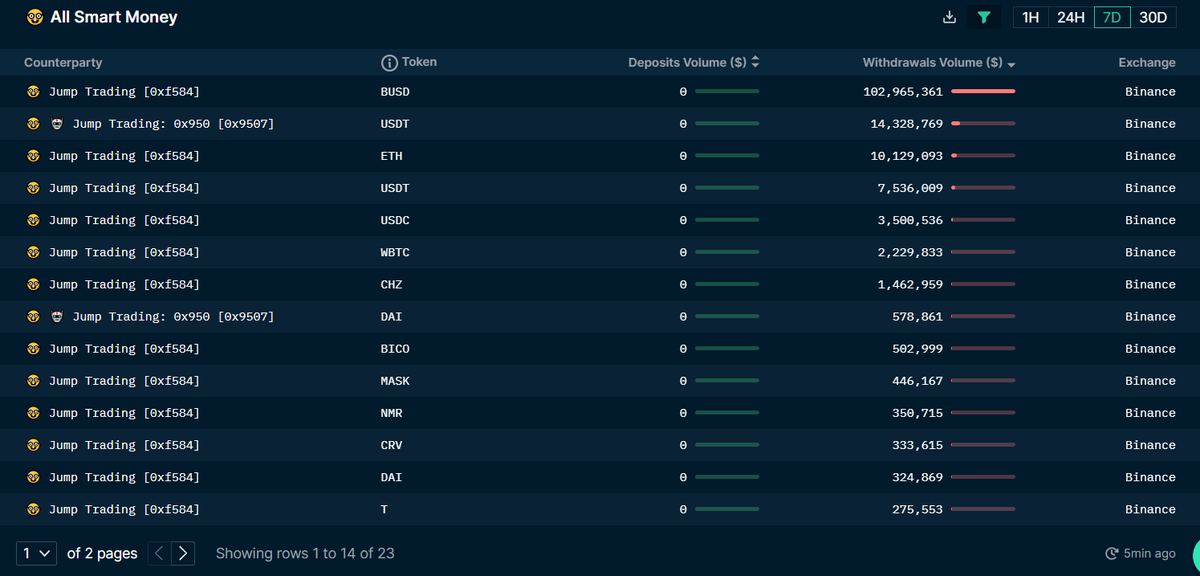Click the Jump Trading 0x950 badge in the DAI row
1200x576 pixels.
click(57, 316)
